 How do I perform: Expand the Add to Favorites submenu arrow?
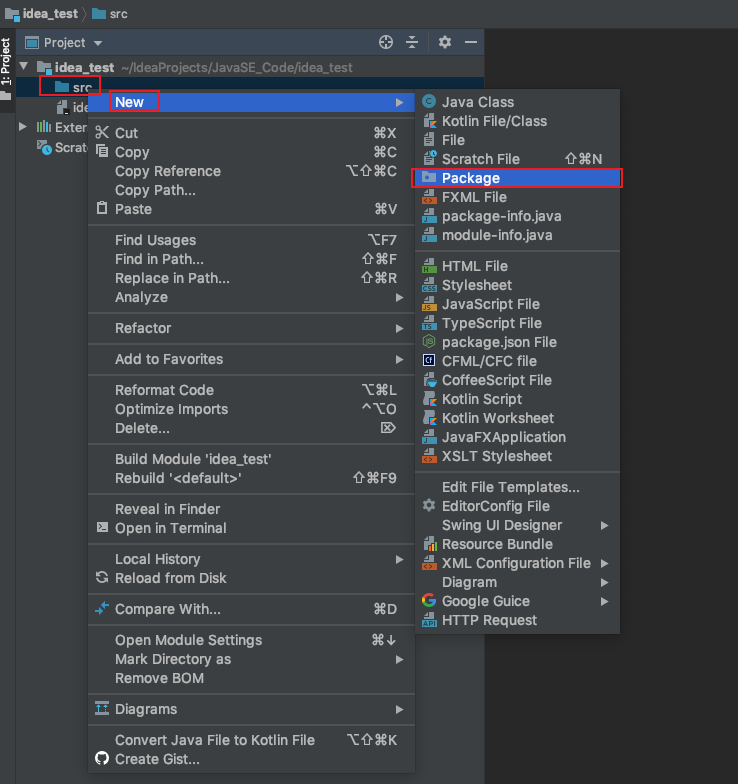point(400,360)
